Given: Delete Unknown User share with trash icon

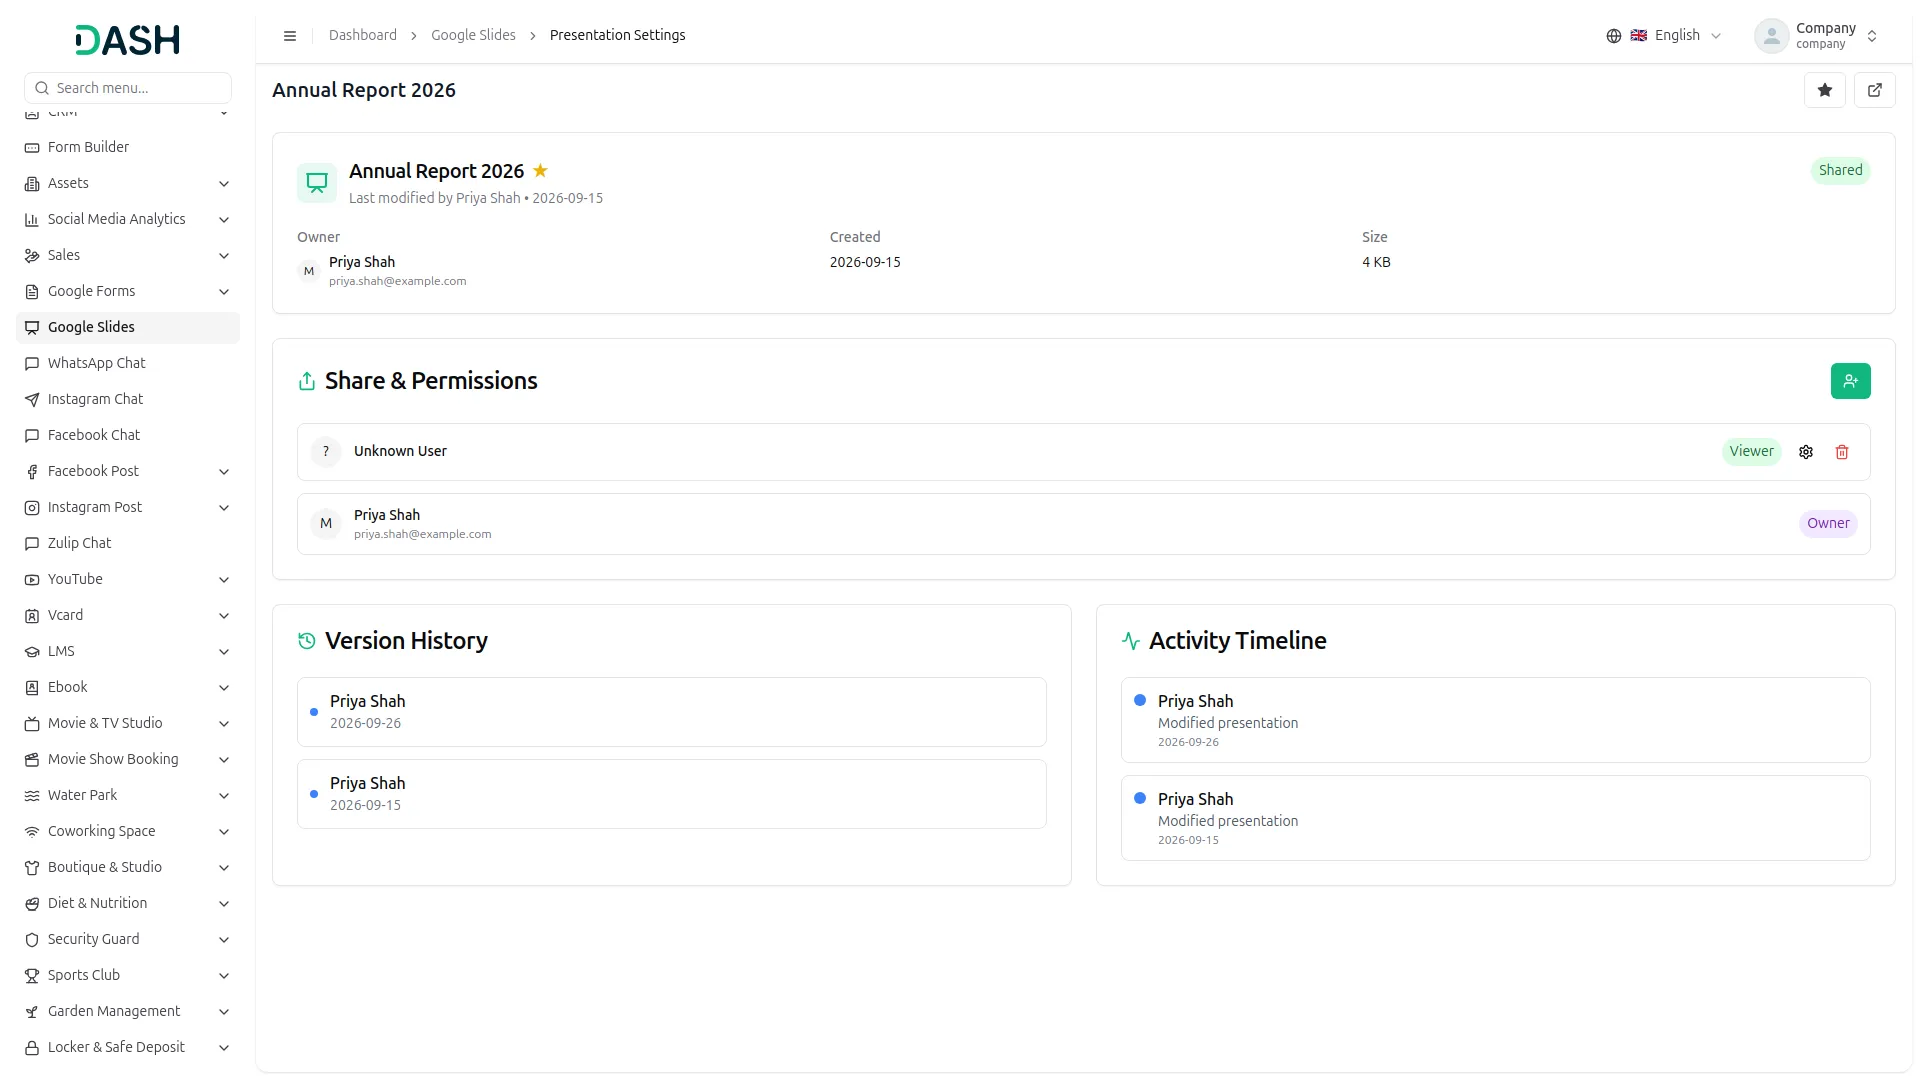Looking at the screenshot, I should (1842, 452).
